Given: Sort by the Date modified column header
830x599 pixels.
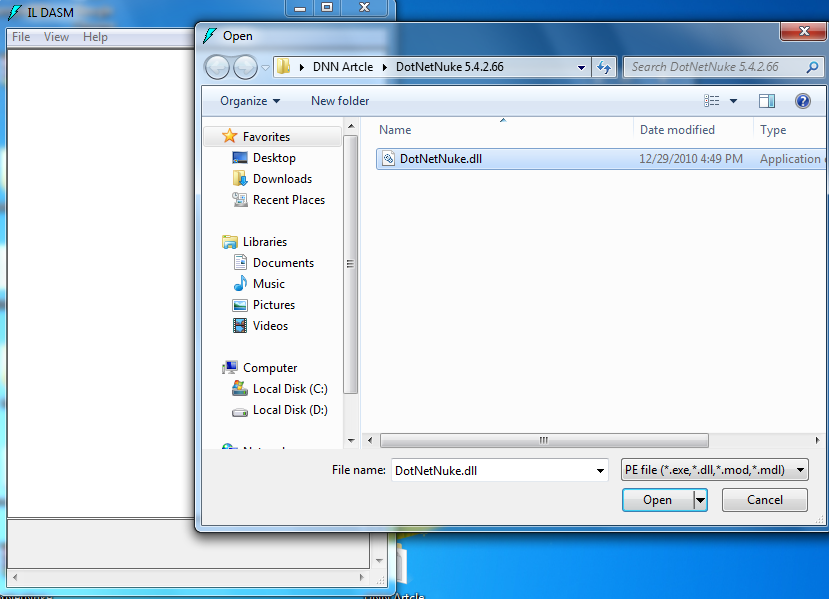Looking at the screenshot, I should [677, 130].
